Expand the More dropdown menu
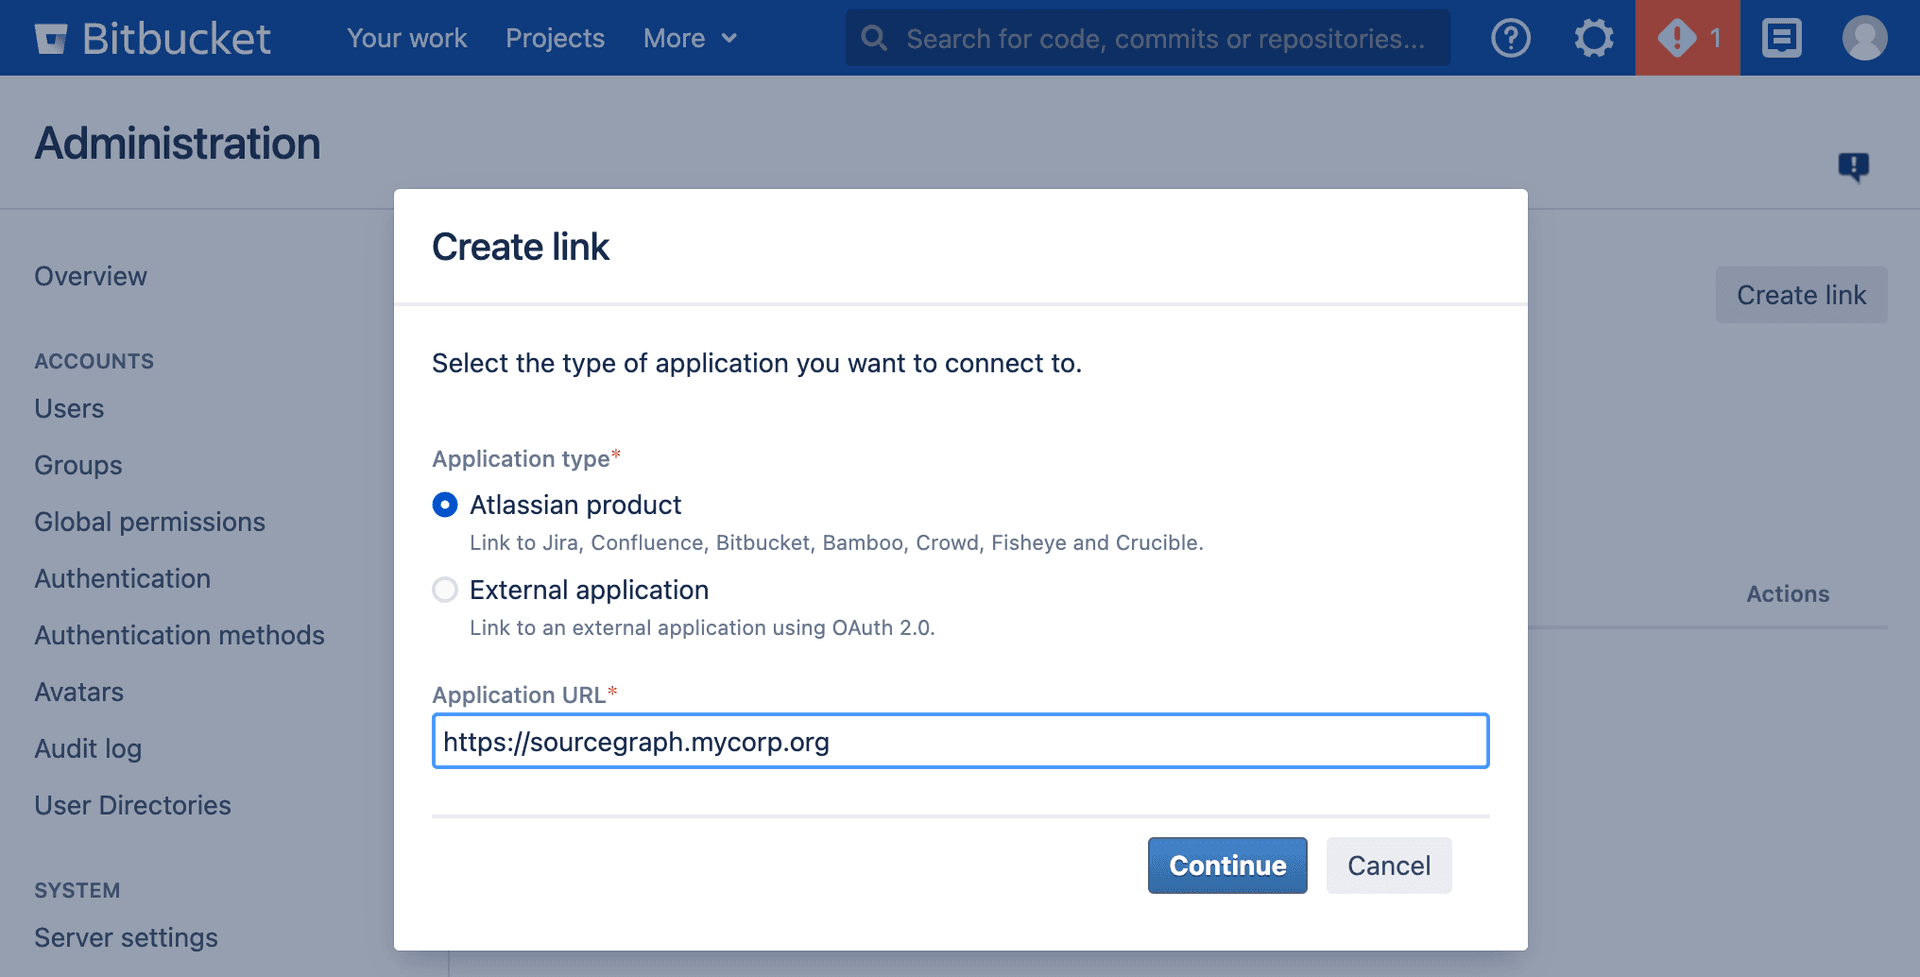The image size is (1920, 977). [690, 38]
